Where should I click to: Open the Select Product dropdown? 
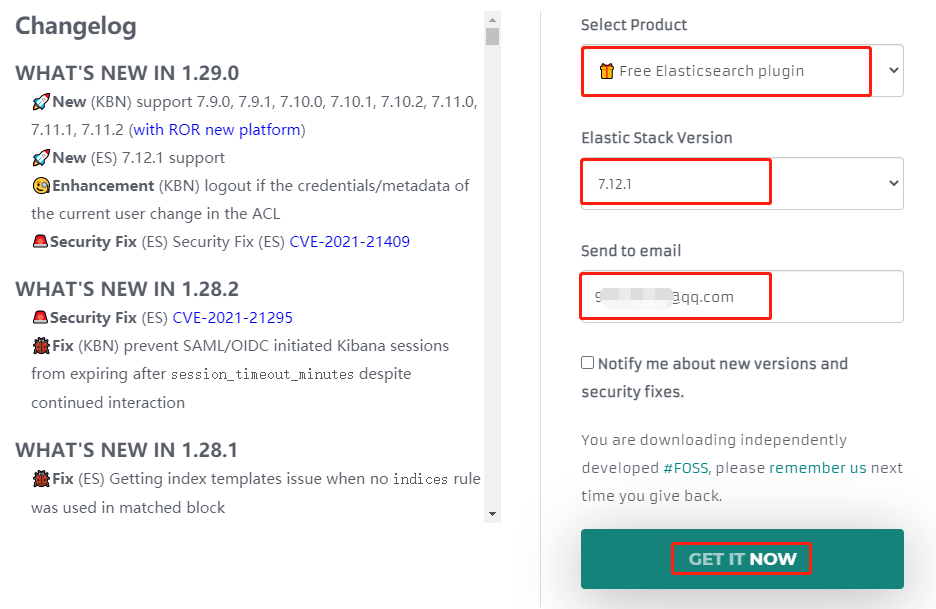pos(742,70)
